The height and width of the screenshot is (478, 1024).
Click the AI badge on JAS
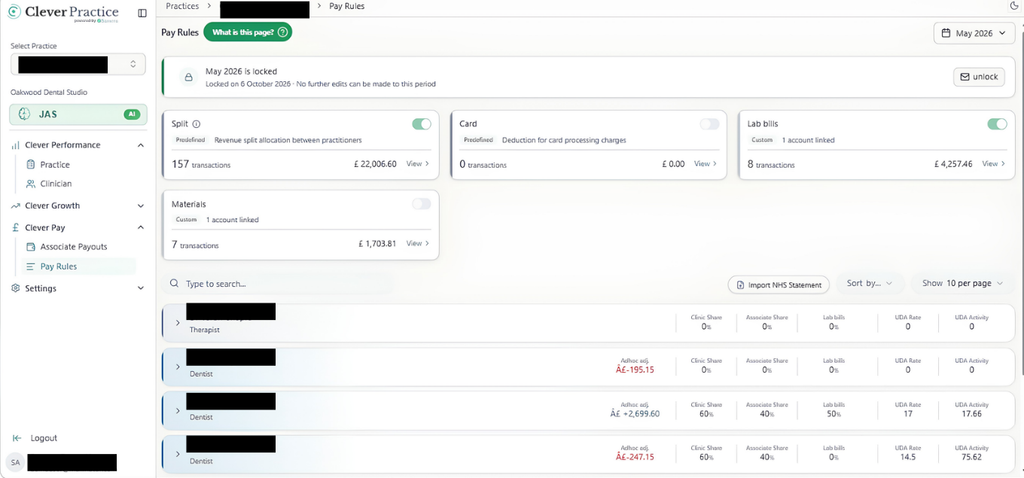pyautogui.click(x=132, y=114)
